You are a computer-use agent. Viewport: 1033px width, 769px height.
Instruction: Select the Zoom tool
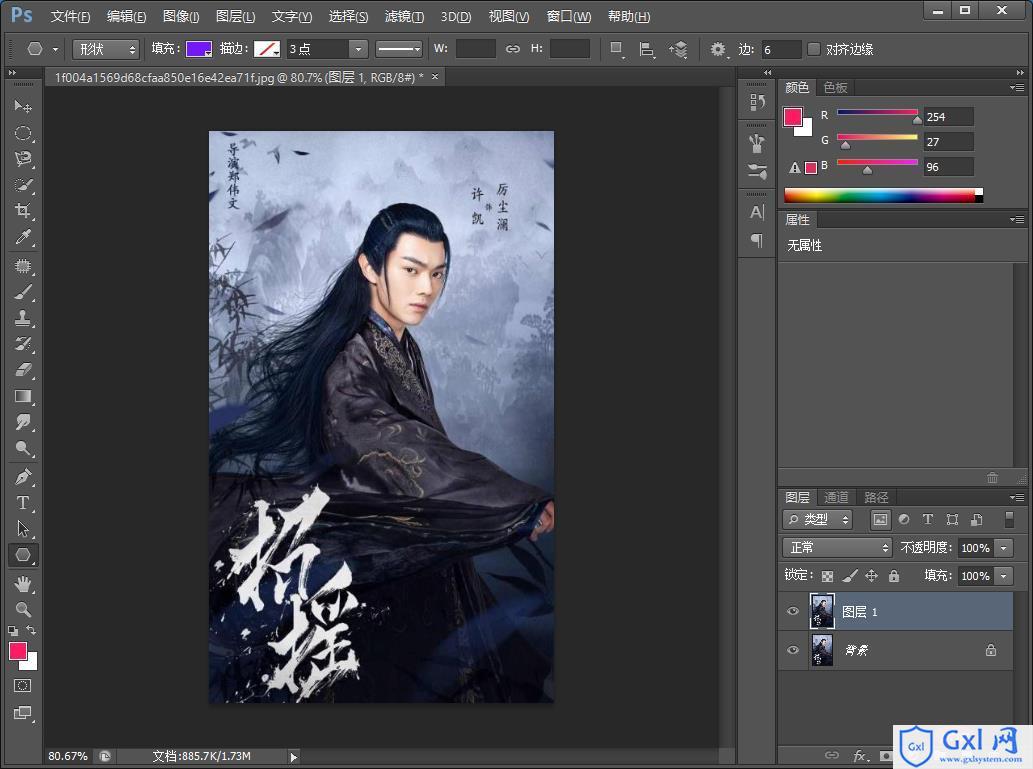[23, 610]
